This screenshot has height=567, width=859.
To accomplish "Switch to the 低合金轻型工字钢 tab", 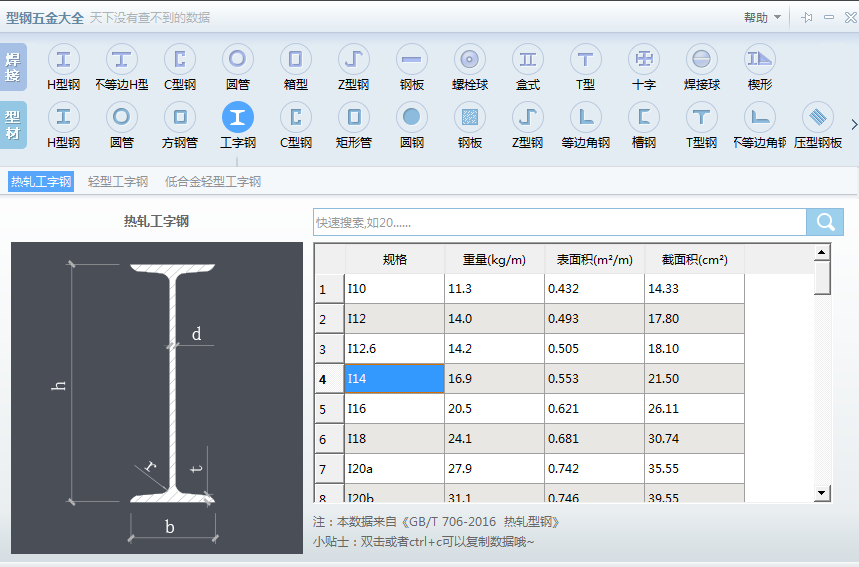I will tap(213, 181).
